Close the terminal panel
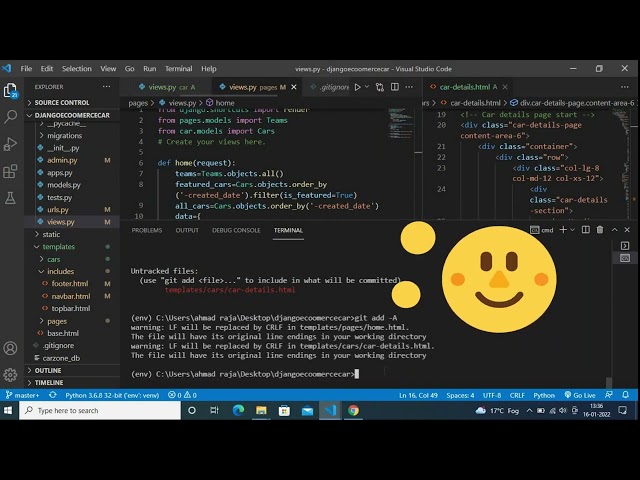 [627, 230]
